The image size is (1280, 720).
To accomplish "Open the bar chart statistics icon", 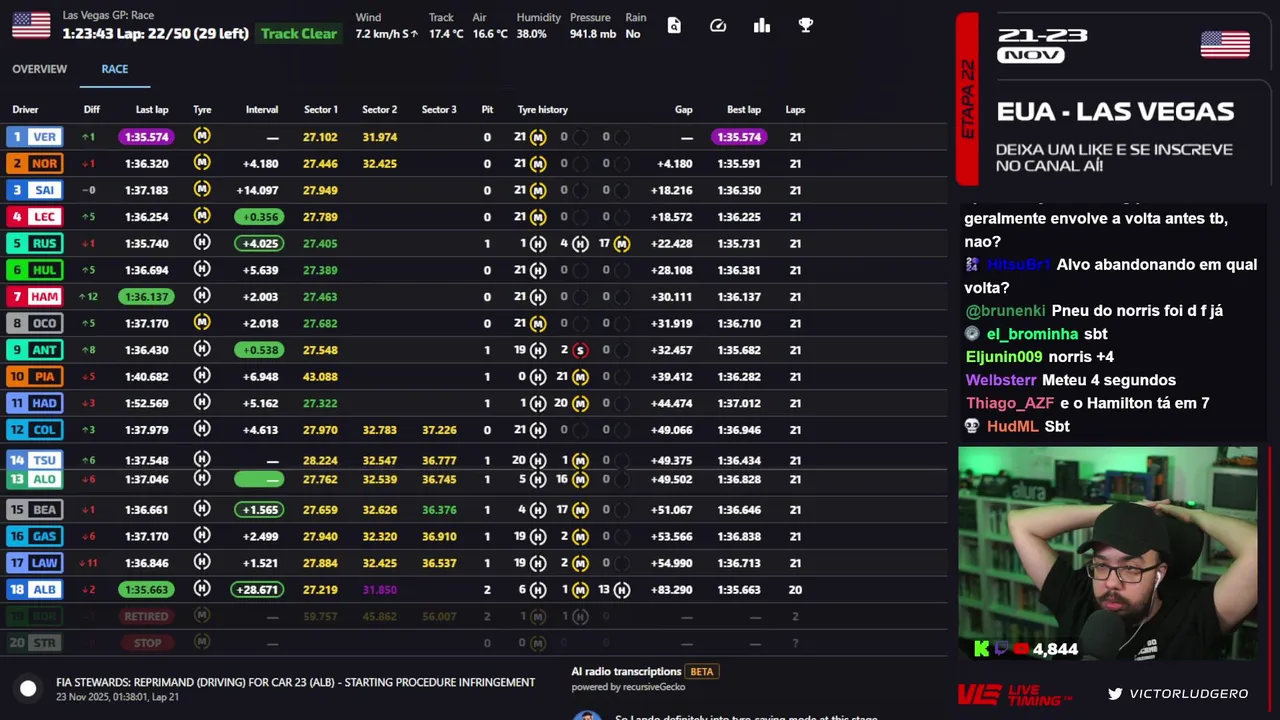I will point(762,25).
